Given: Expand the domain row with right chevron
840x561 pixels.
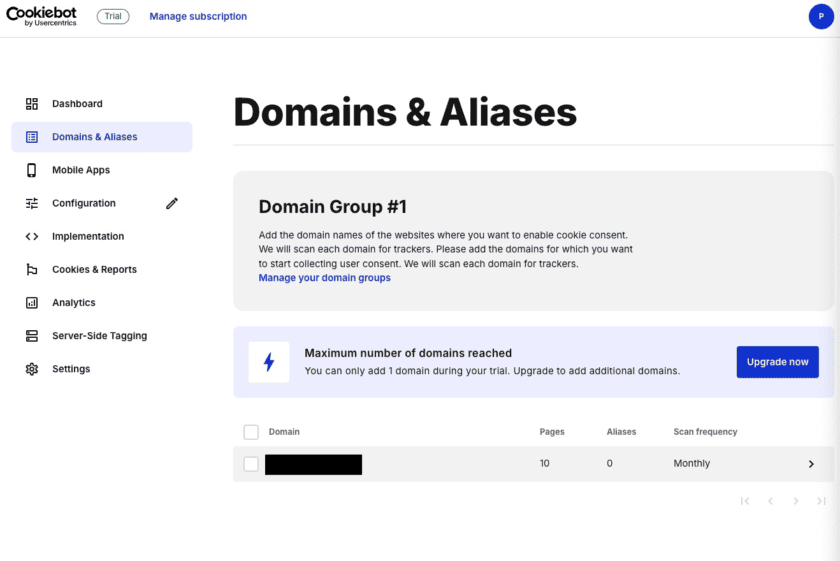Looking at the screenshot, I should tap(811, 464).
